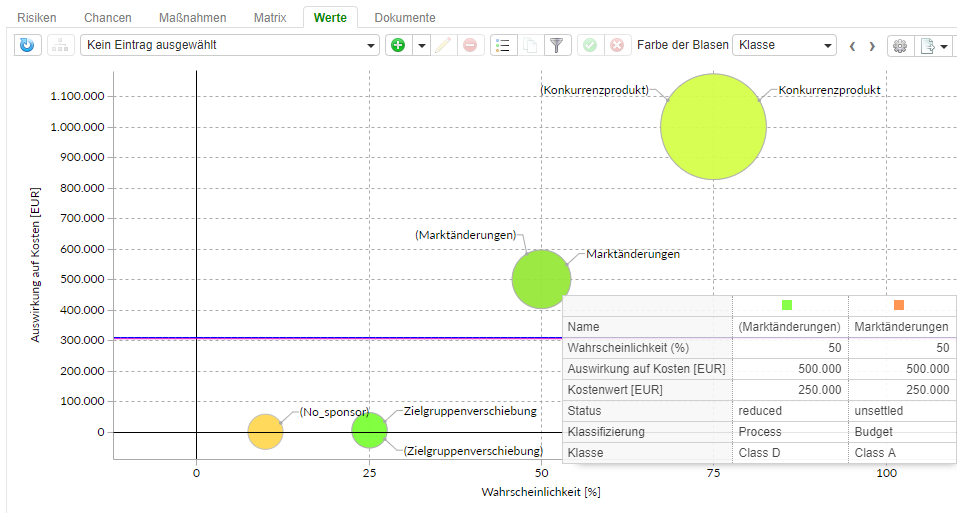Open the Dokumente tab
Viewport: 957px width, 513px height.
pos(405,18)
